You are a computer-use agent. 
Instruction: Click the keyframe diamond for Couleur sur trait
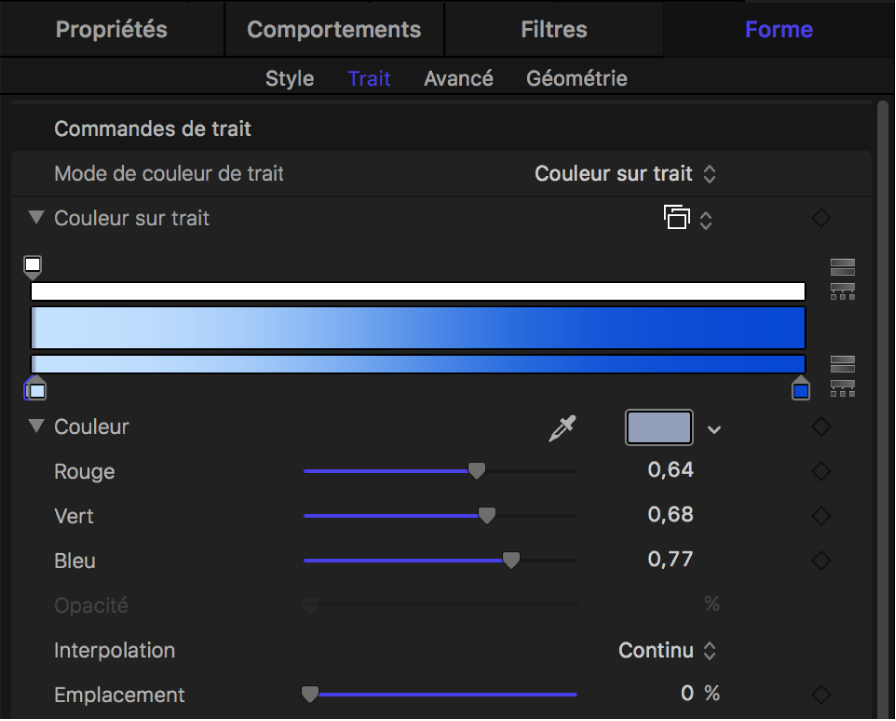click(x=820, y=217)
